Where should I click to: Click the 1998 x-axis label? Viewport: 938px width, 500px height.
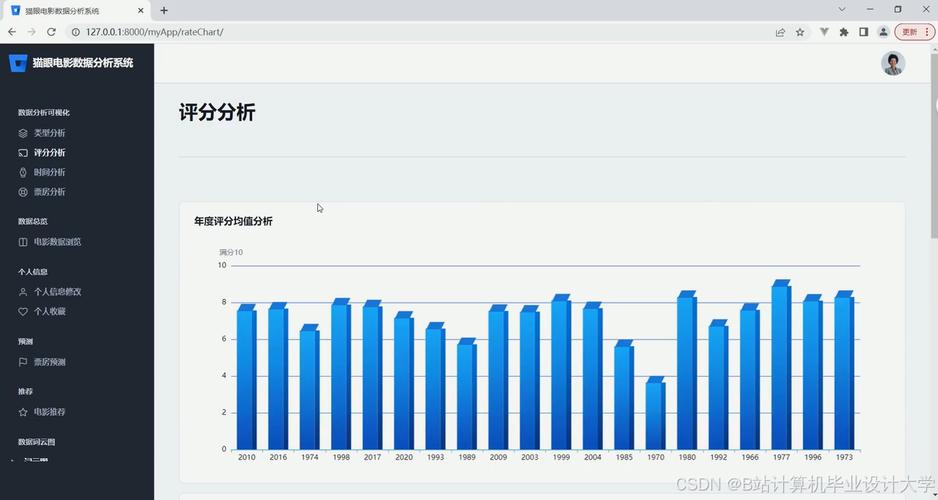pos(341,457)
